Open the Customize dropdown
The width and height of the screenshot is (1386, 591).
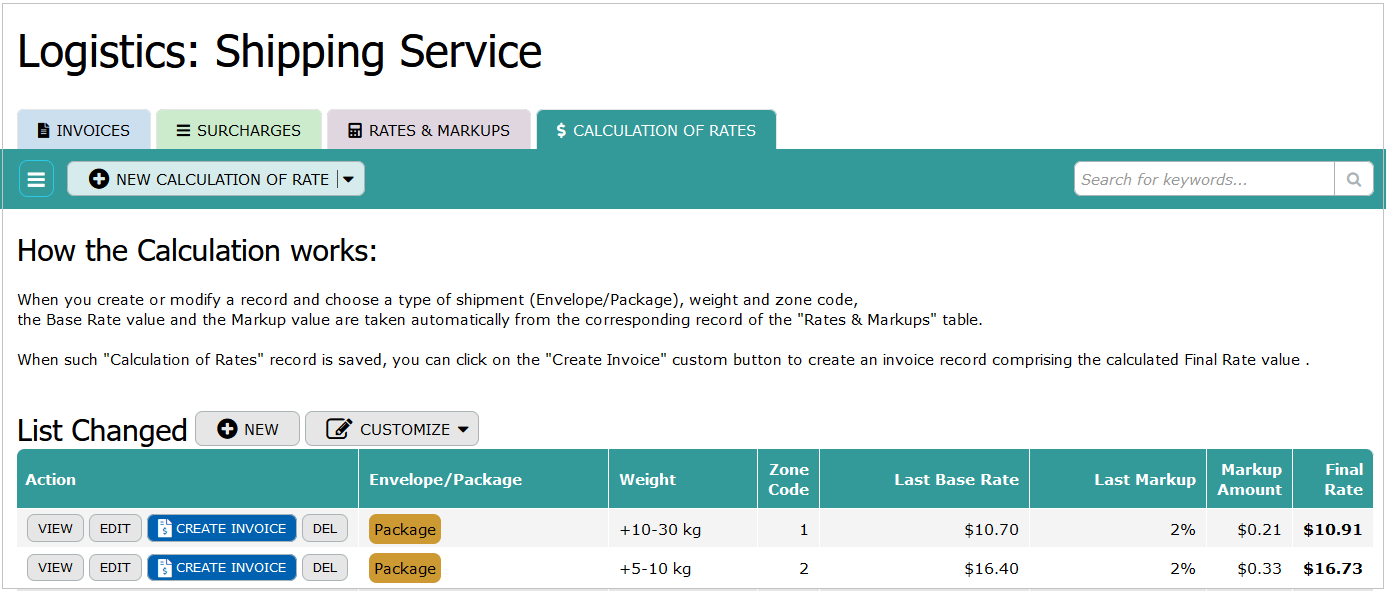tap(392, 429)
